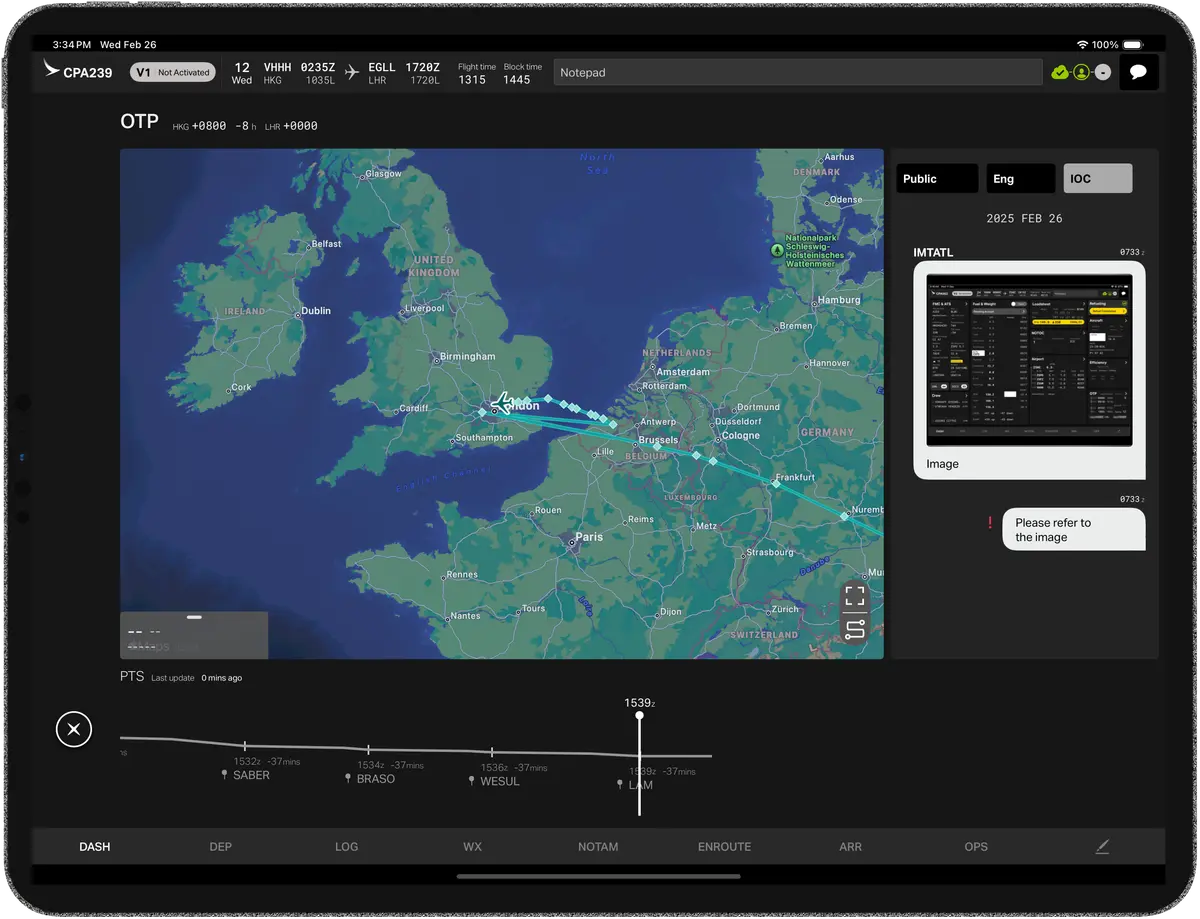Click the green cloud sync status icon

pos(1062,72)
